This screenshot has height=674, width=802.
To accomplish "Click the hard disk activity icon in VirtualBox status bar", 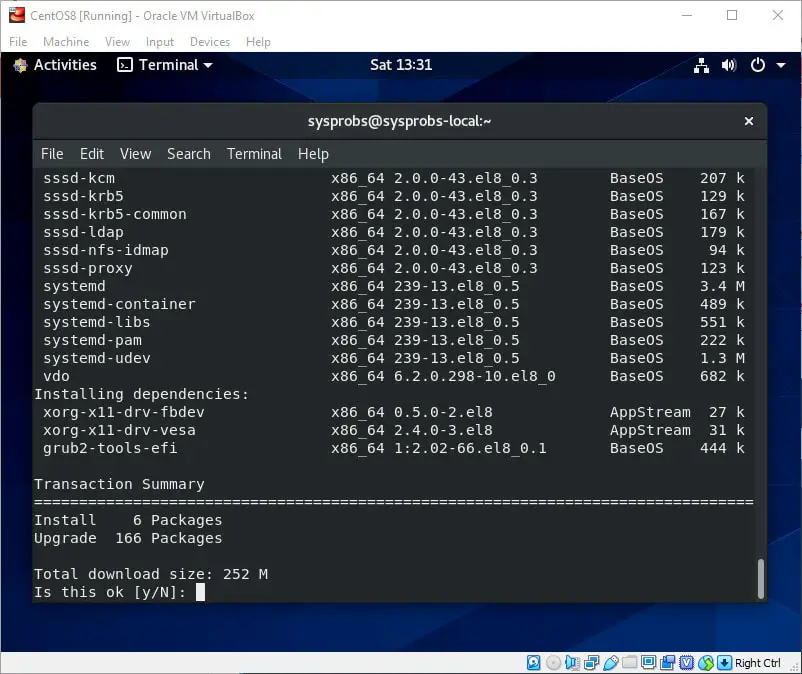I will tap(533, 663).
